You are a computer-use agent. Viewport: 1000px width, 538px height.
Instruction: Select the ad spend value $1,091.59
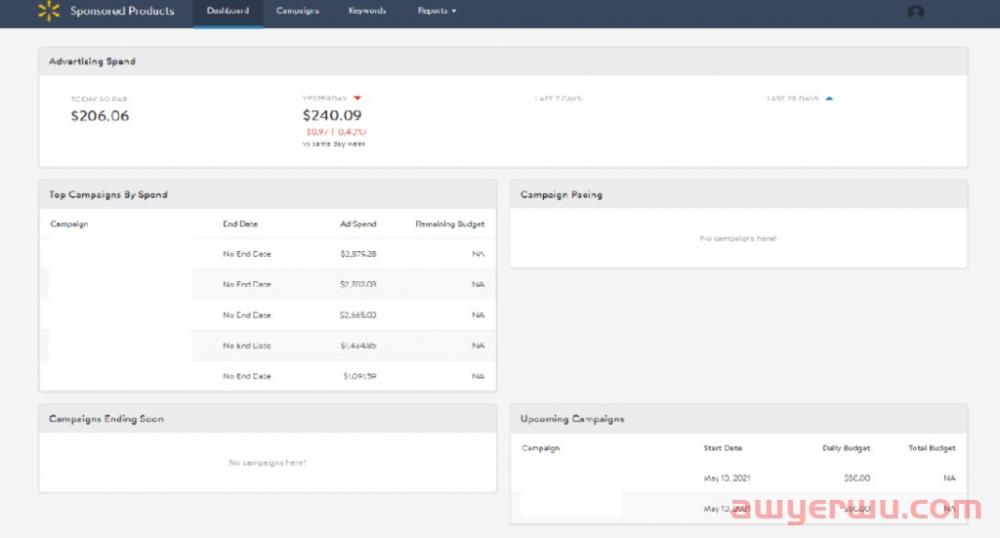[x=360, y=376]
